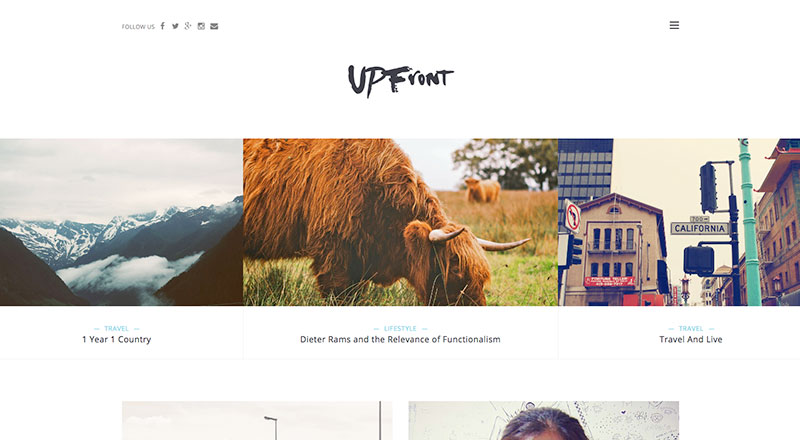Select the Travel category above Travel And Live

(691, 328)
